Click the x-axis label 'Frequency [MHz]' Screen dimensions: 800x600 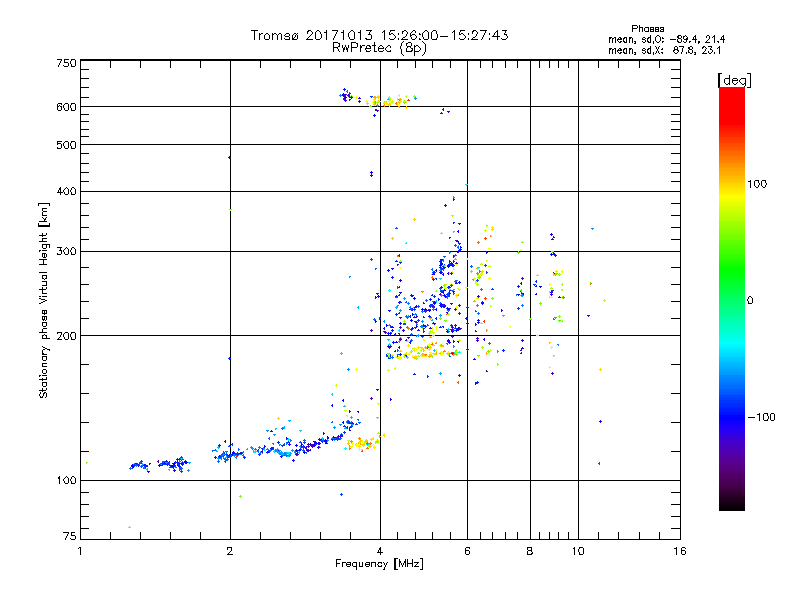tap(379, 564)
